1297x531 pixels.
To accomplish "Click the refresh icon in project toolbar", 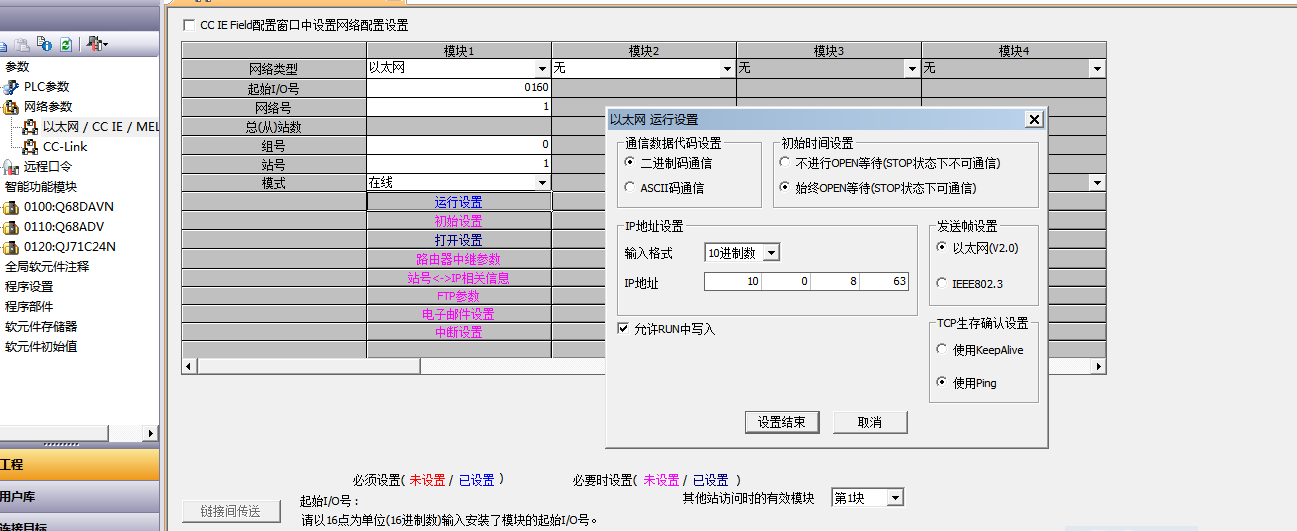I will (x=66, y=44).
